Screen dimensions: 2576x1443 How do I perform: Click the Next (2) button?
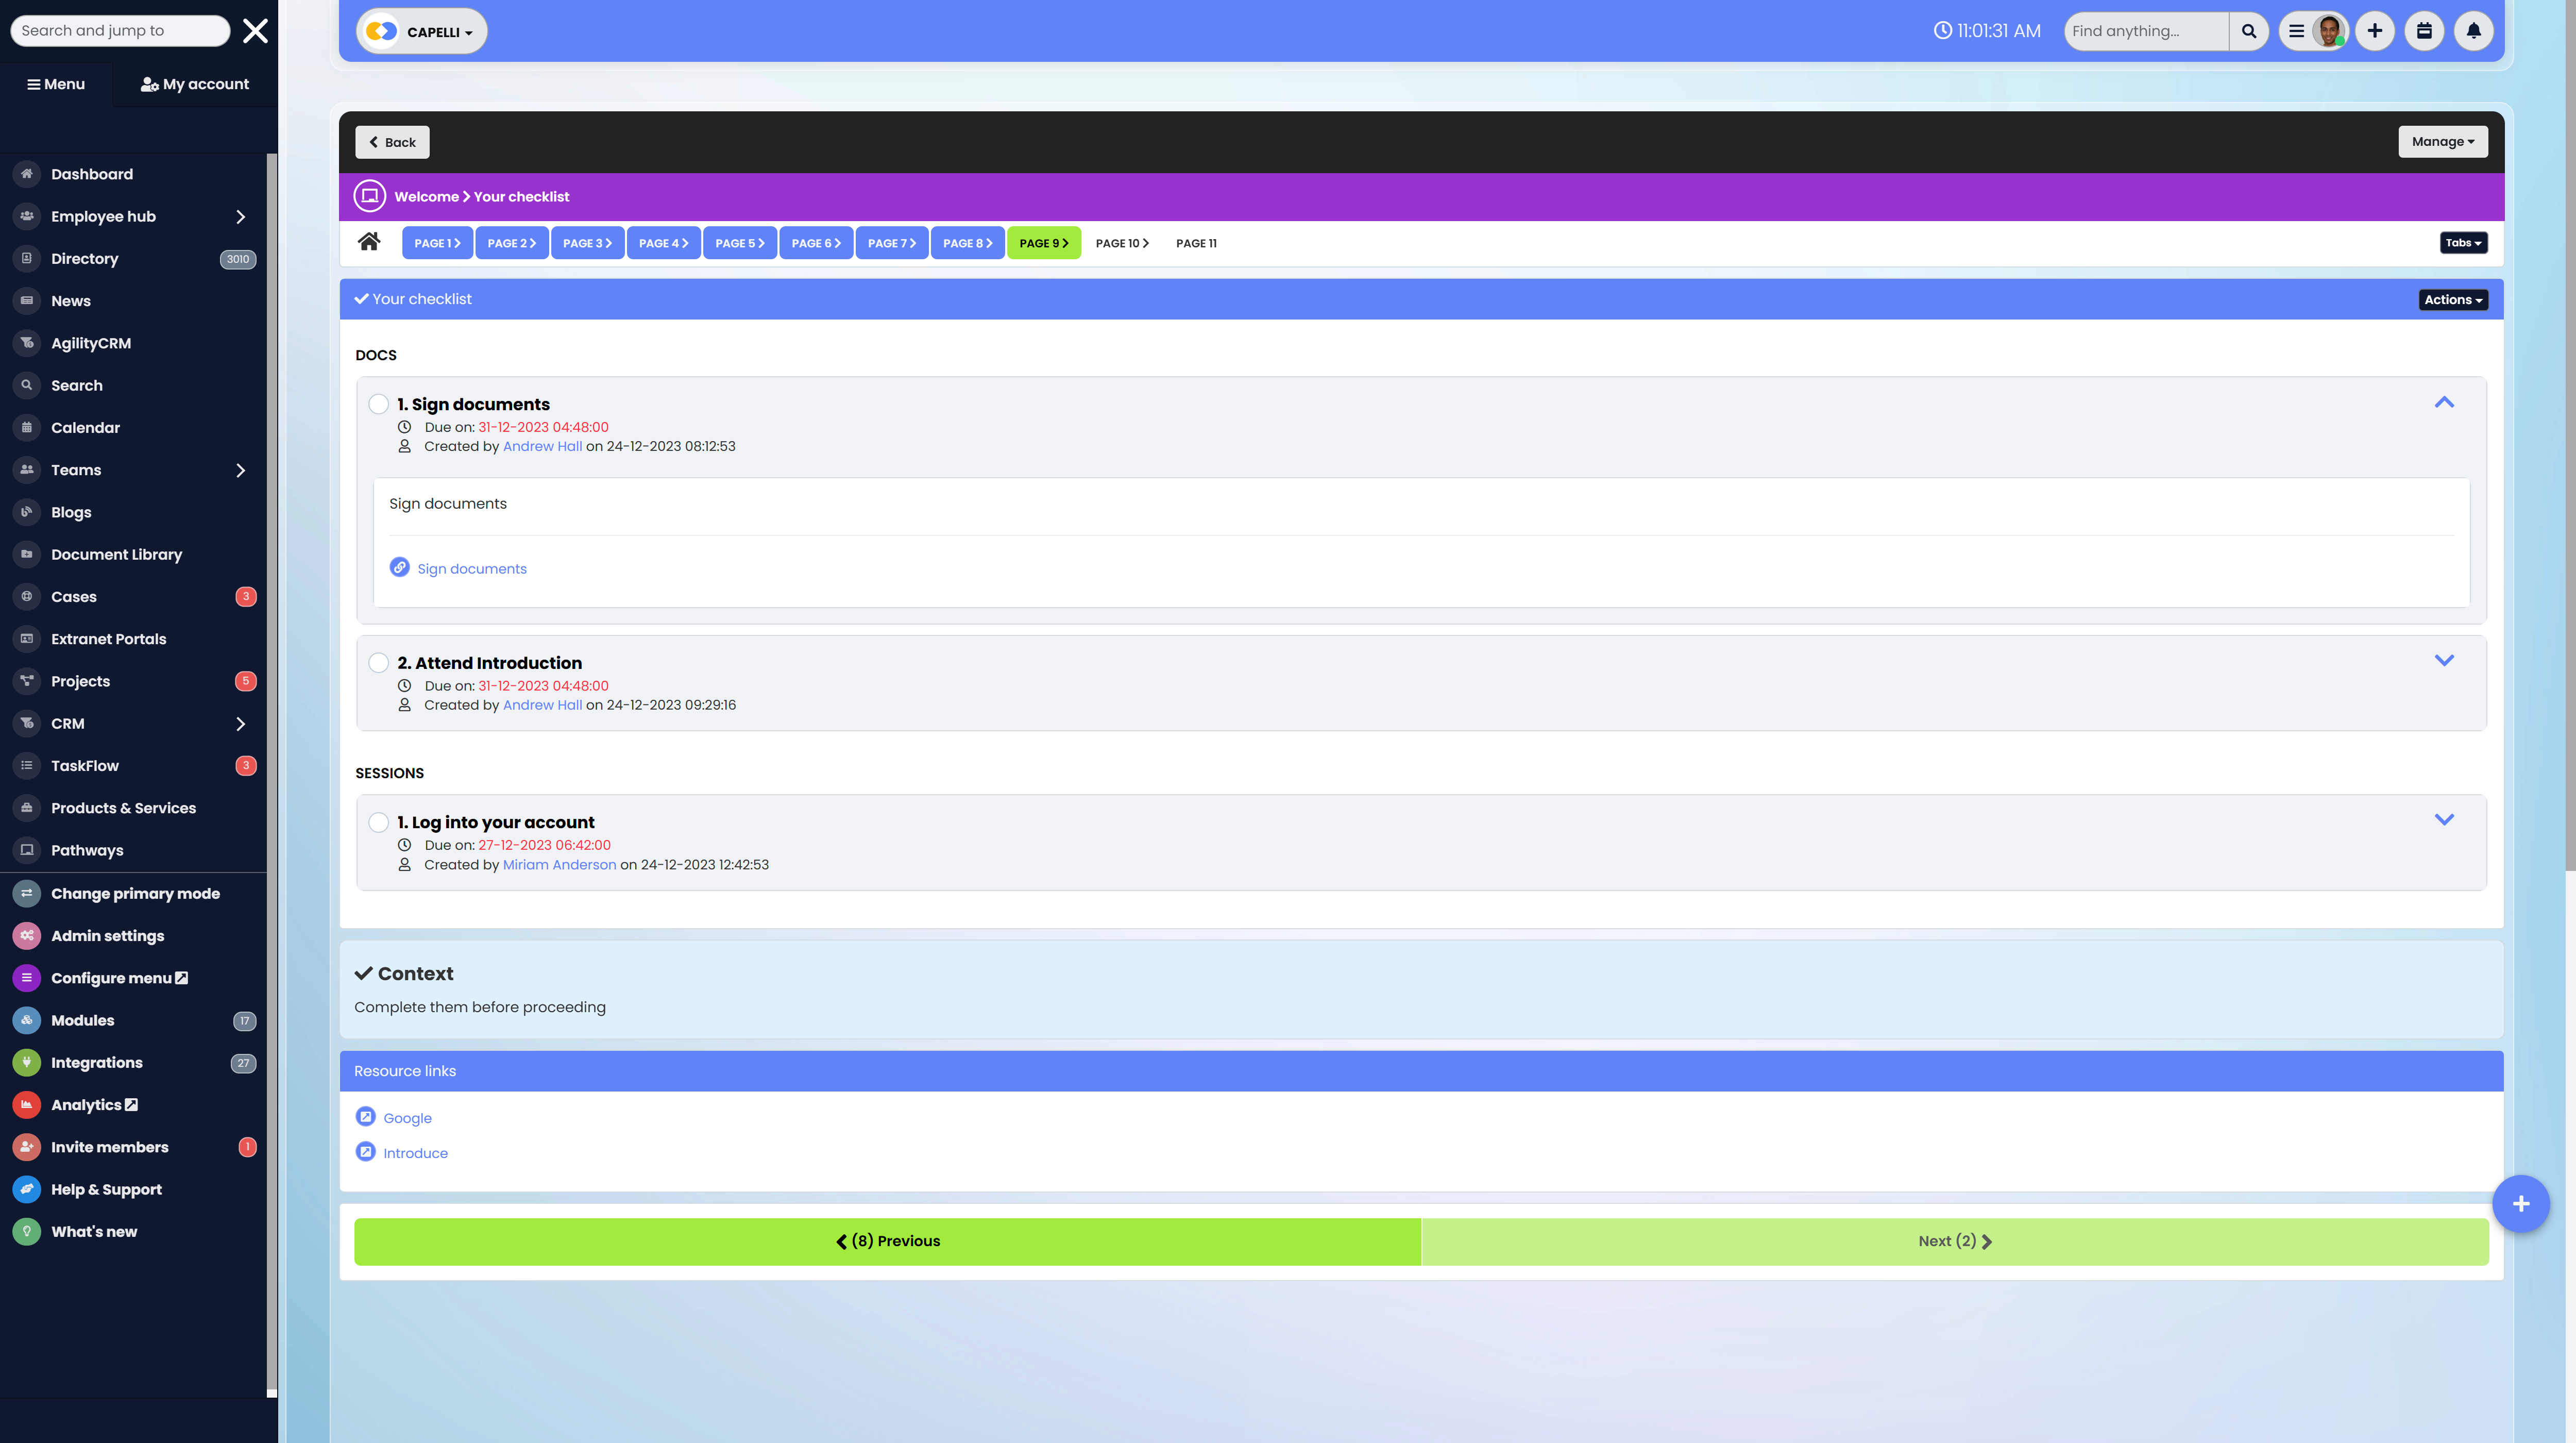1954,1241
